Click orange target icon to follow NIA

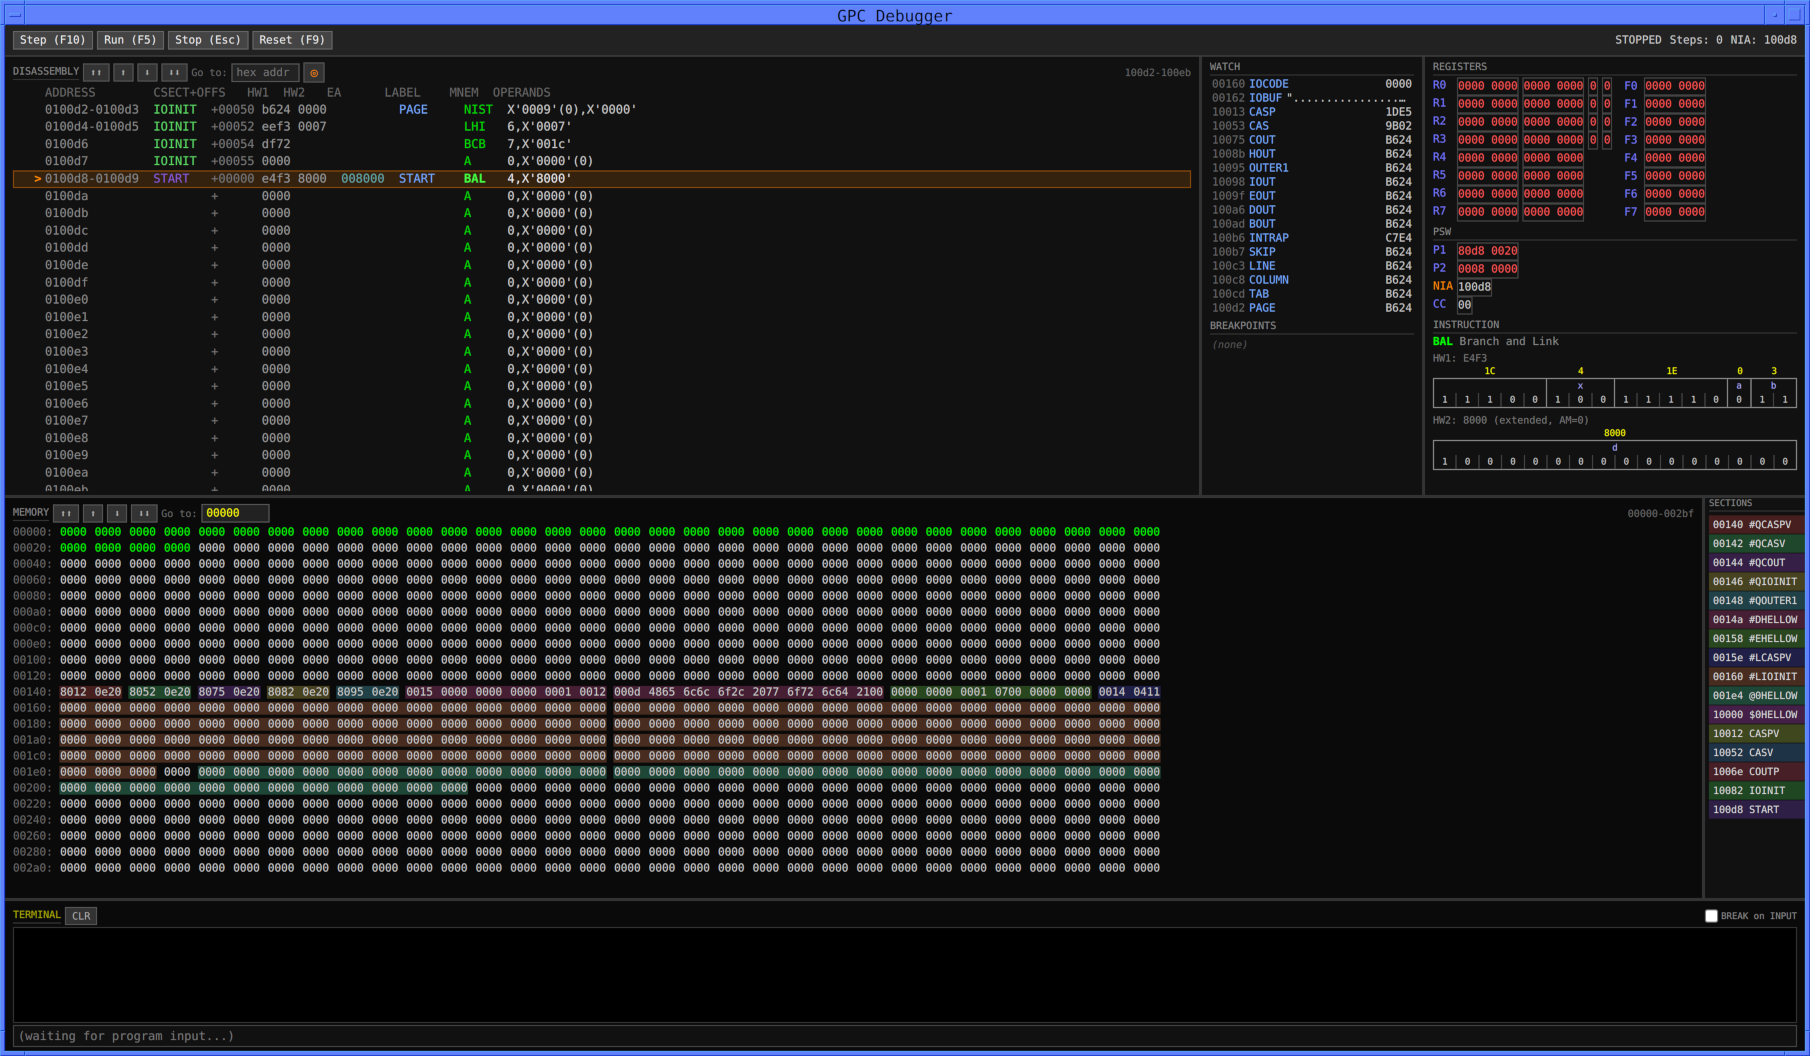[314, 73]
